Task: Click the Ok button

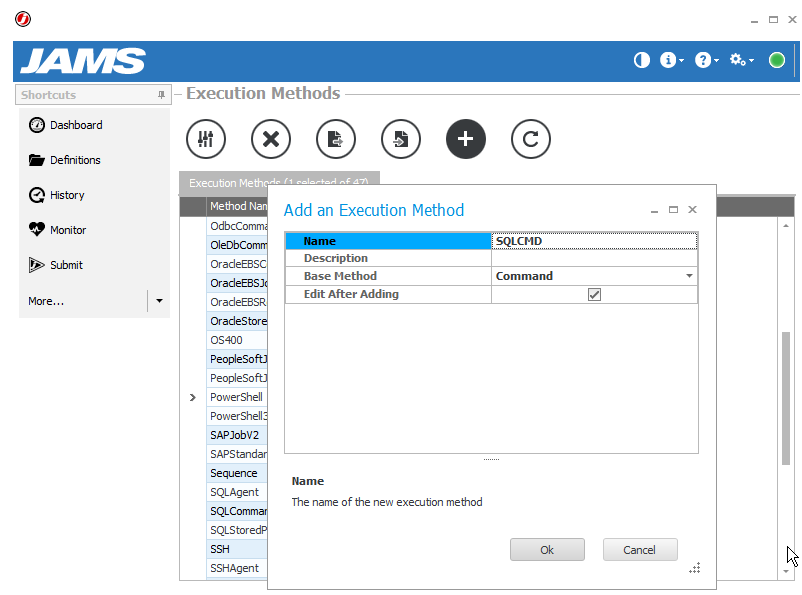Action: 547,549
